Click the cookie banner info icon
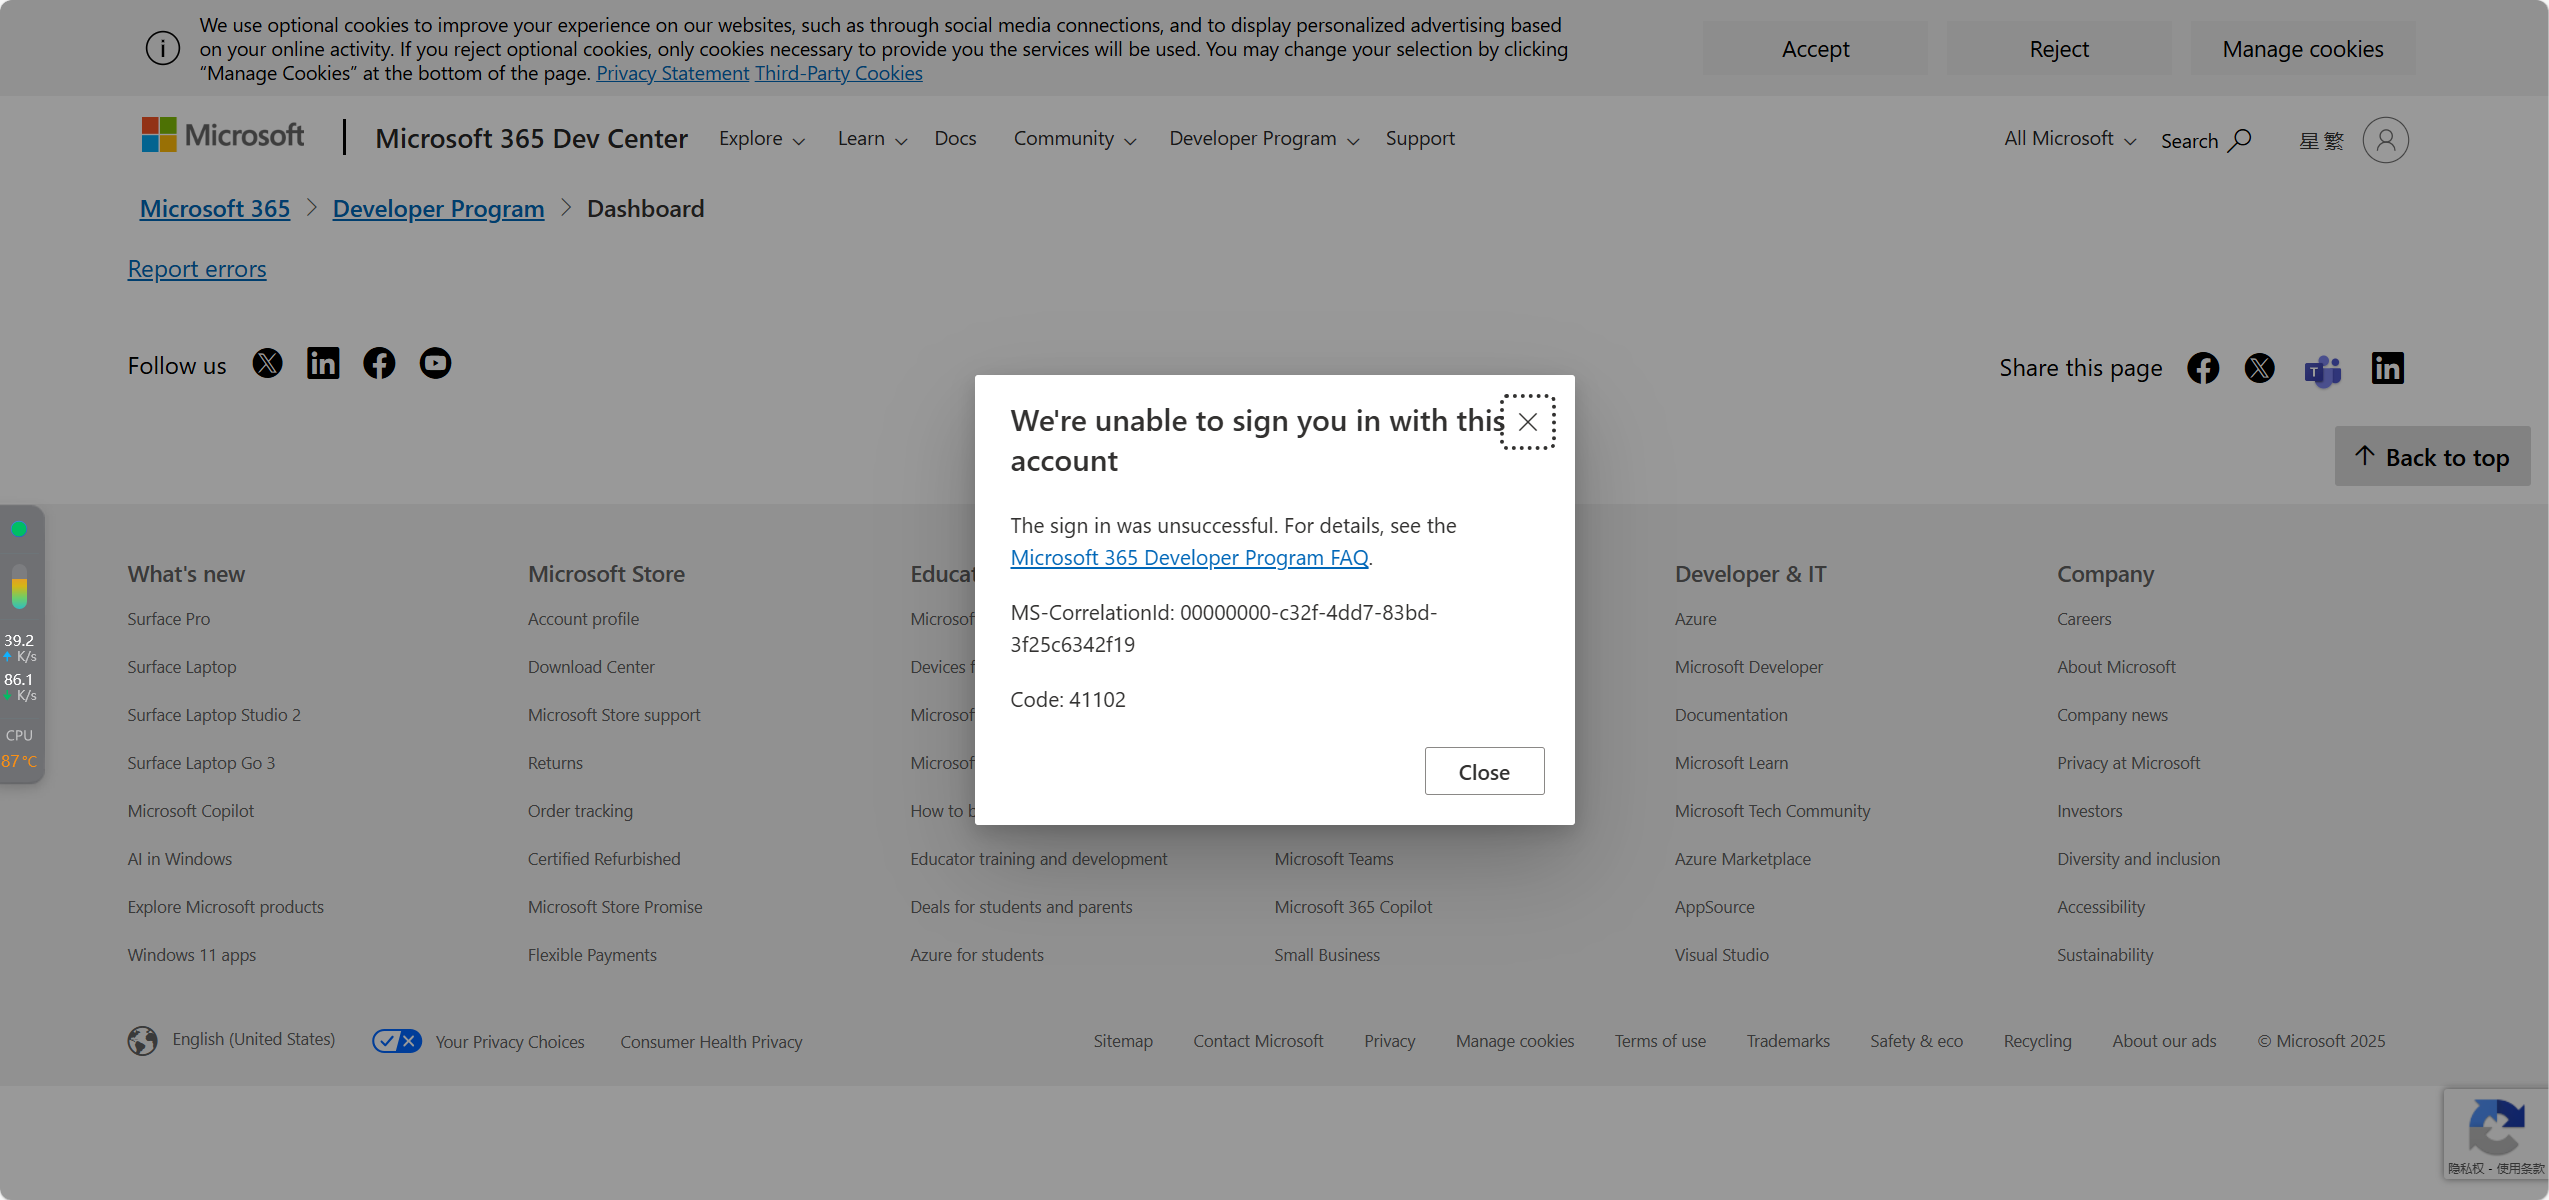 [162, 48]
